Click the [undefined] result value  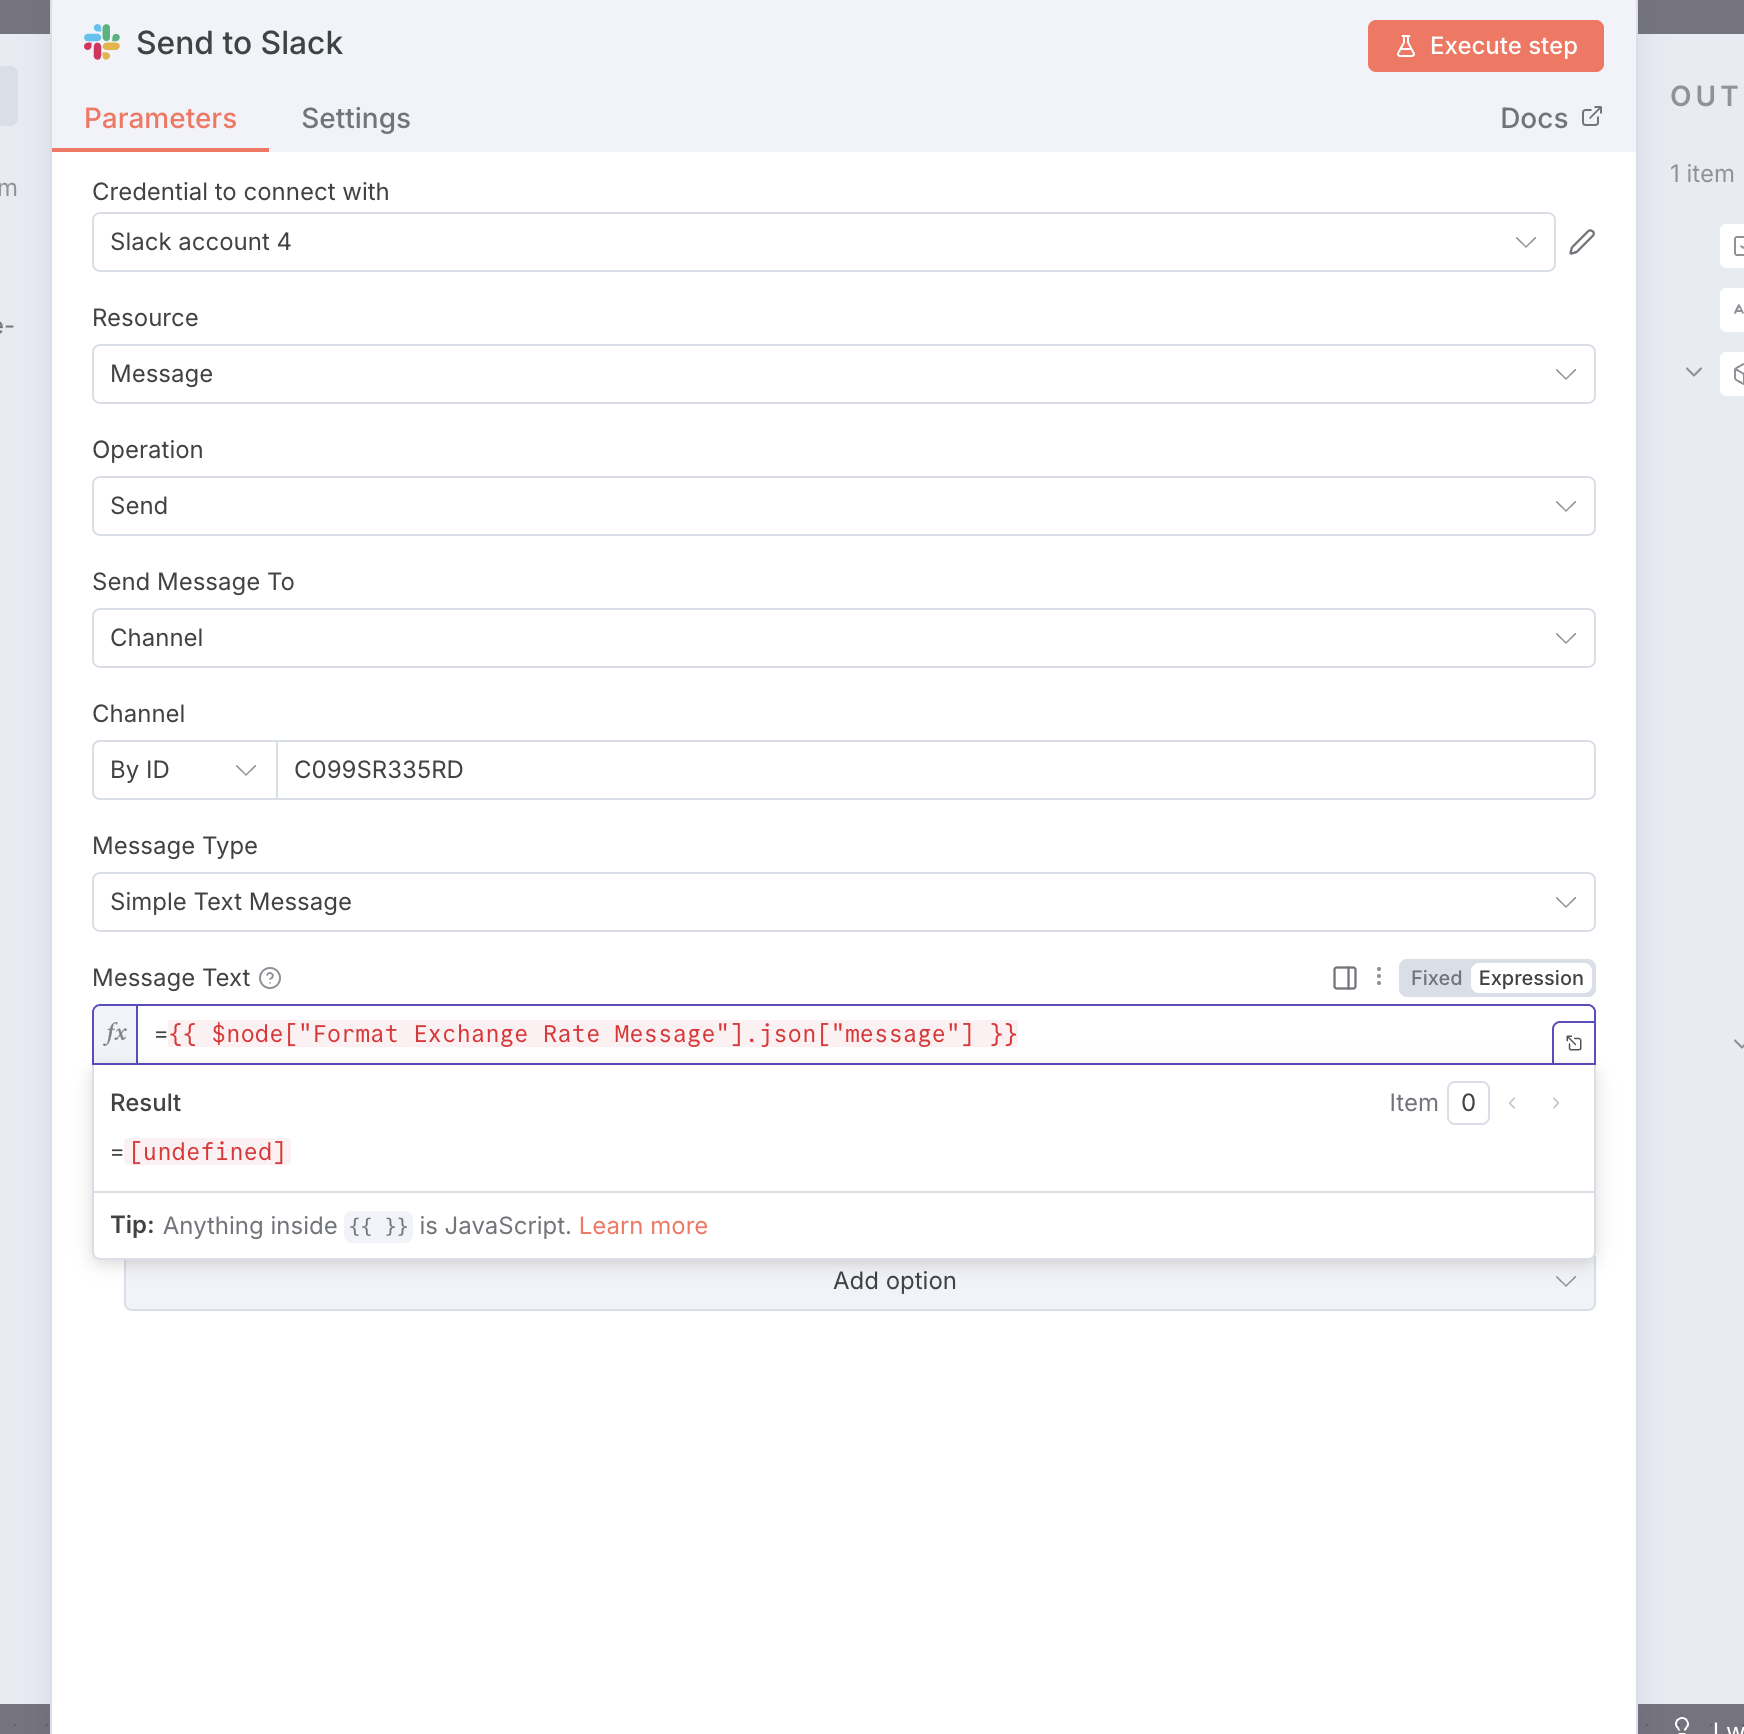point(208,1152)
